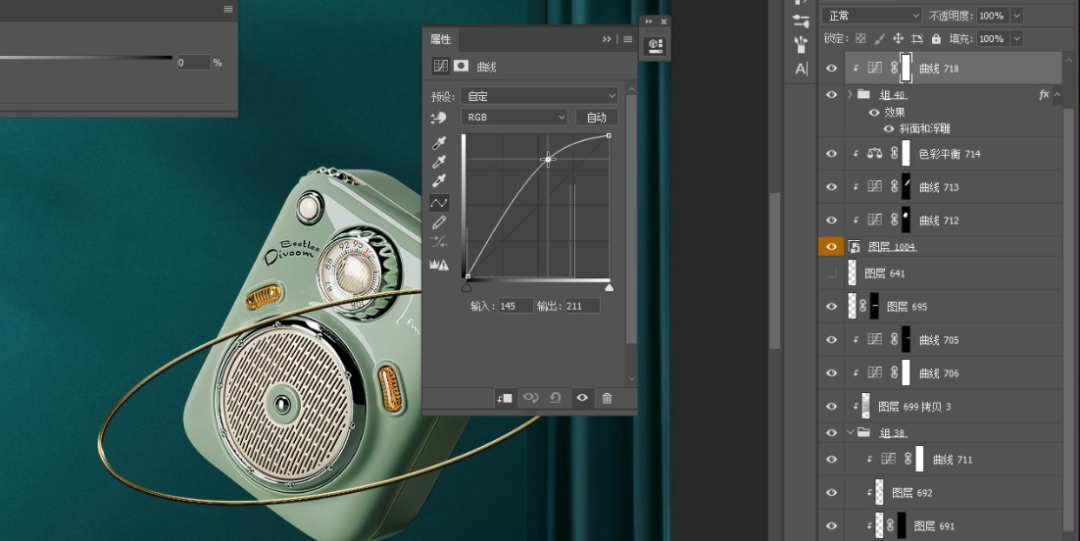Toggle visibility of 色彩平衡 714 layer
The image size is (1080, 541).
(831, 154)
